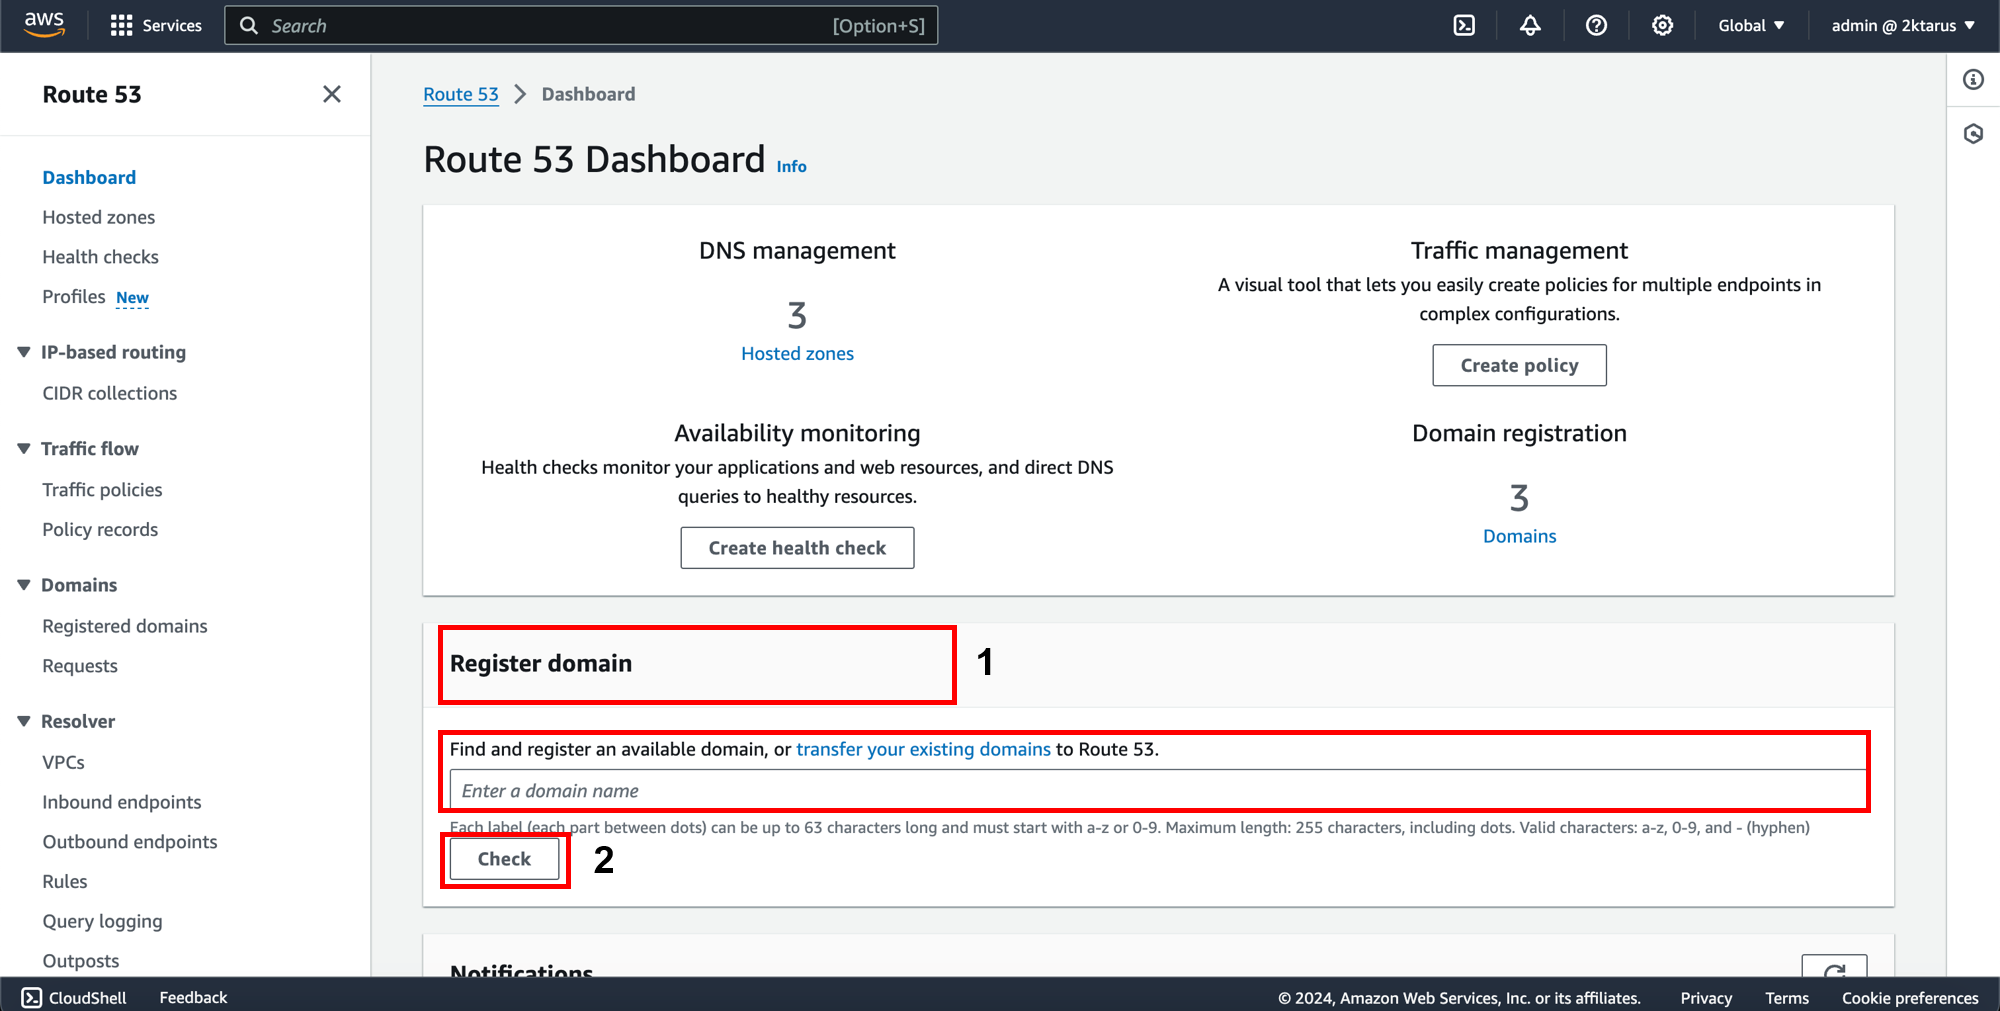Focus the top Search box
Screen dimensions: 2000x1011
coord(581,25)
